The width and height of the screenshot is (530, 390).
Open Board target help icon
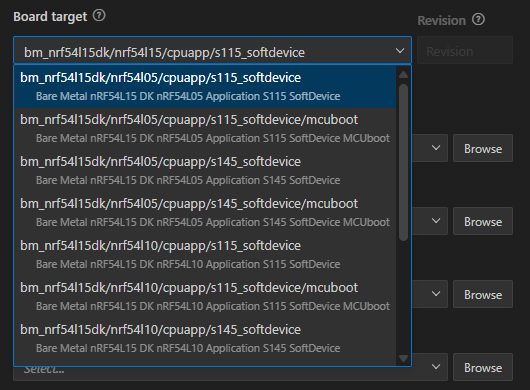[99, 16]
